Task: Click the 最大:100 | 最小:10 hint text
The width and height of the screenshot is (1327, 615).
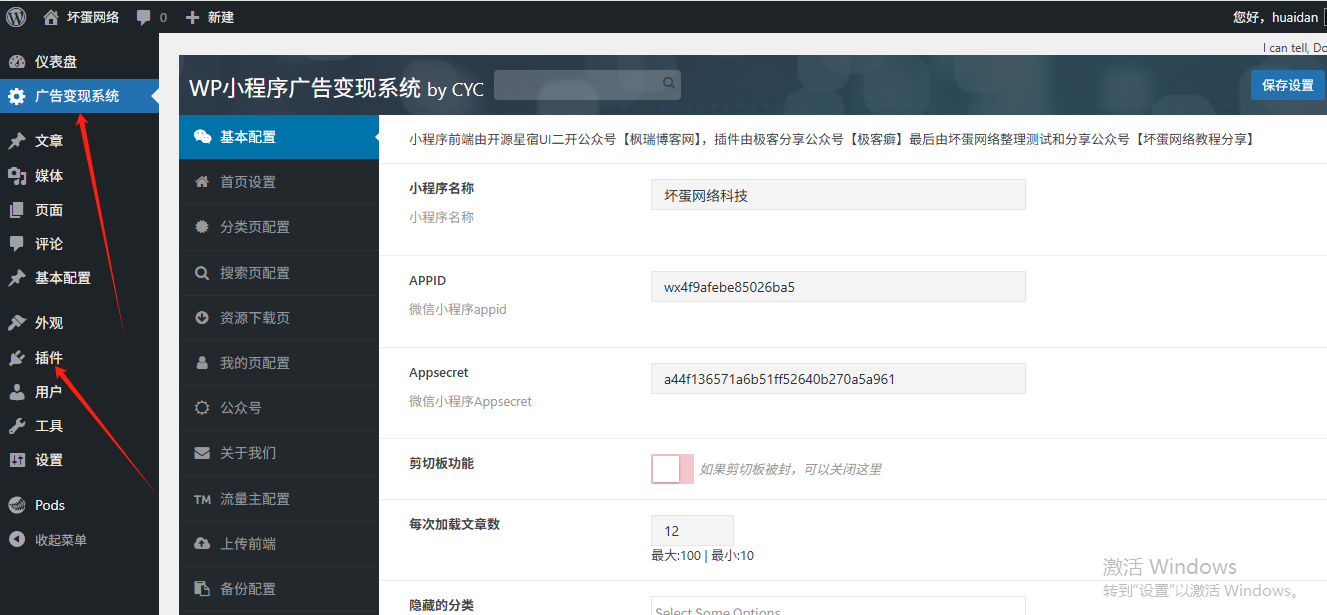Action: pyautogui.click(x=703, y=555)
